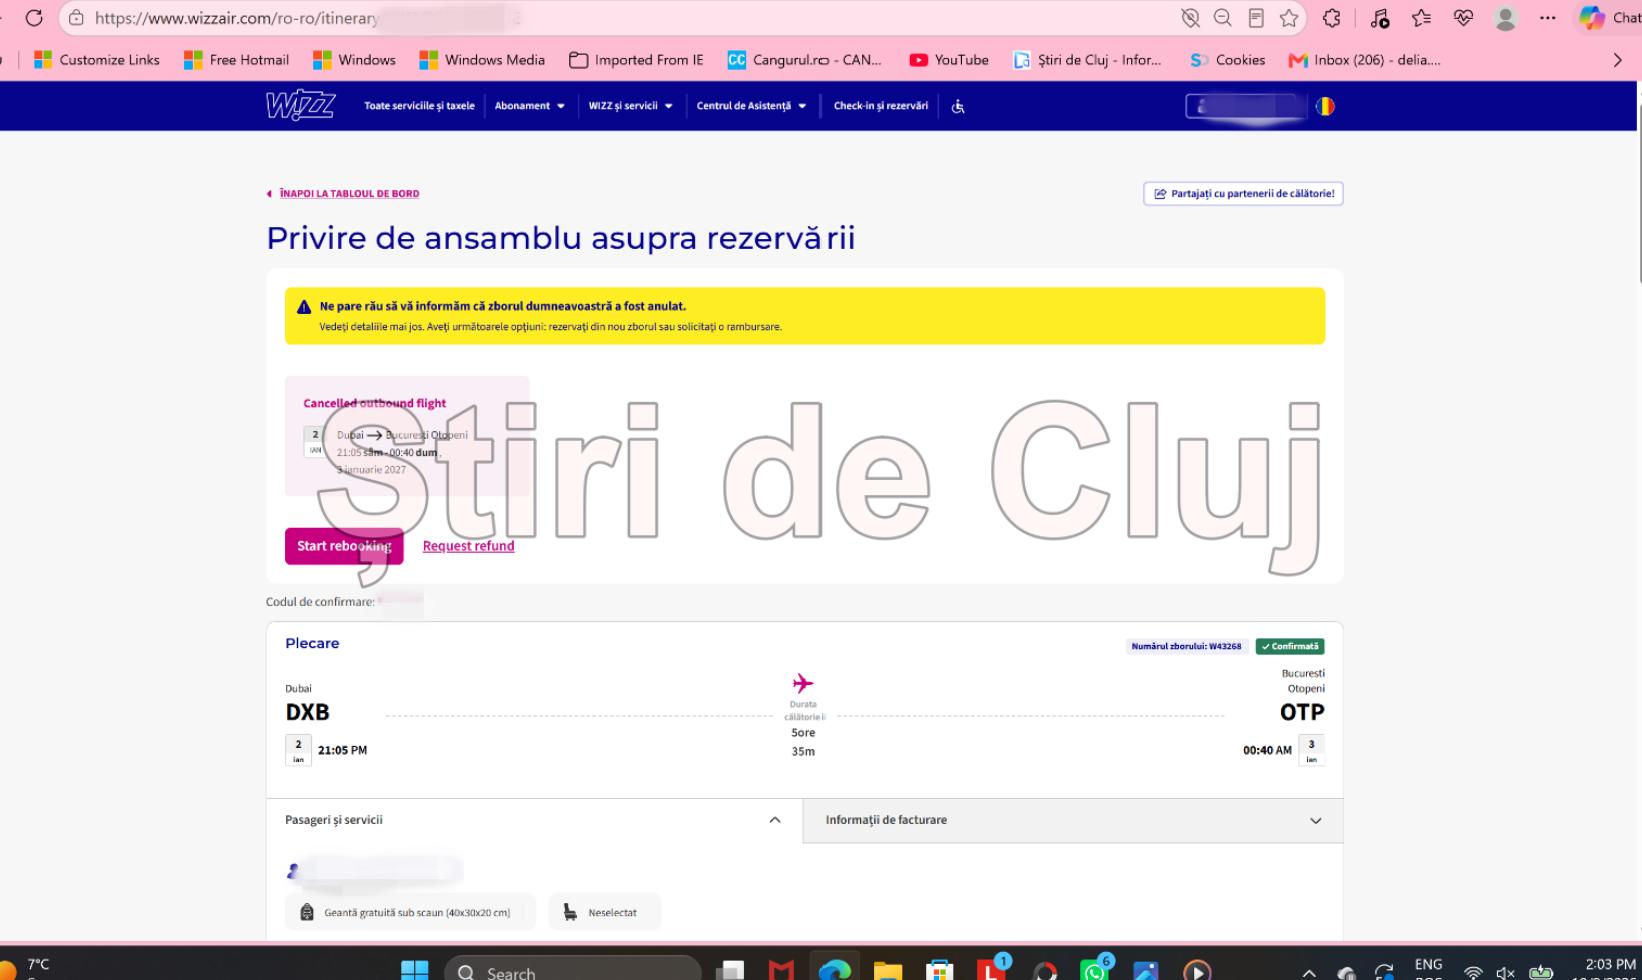Open the Abonament dropdown menu
The image size is (1642, 980).
point(530,106)
